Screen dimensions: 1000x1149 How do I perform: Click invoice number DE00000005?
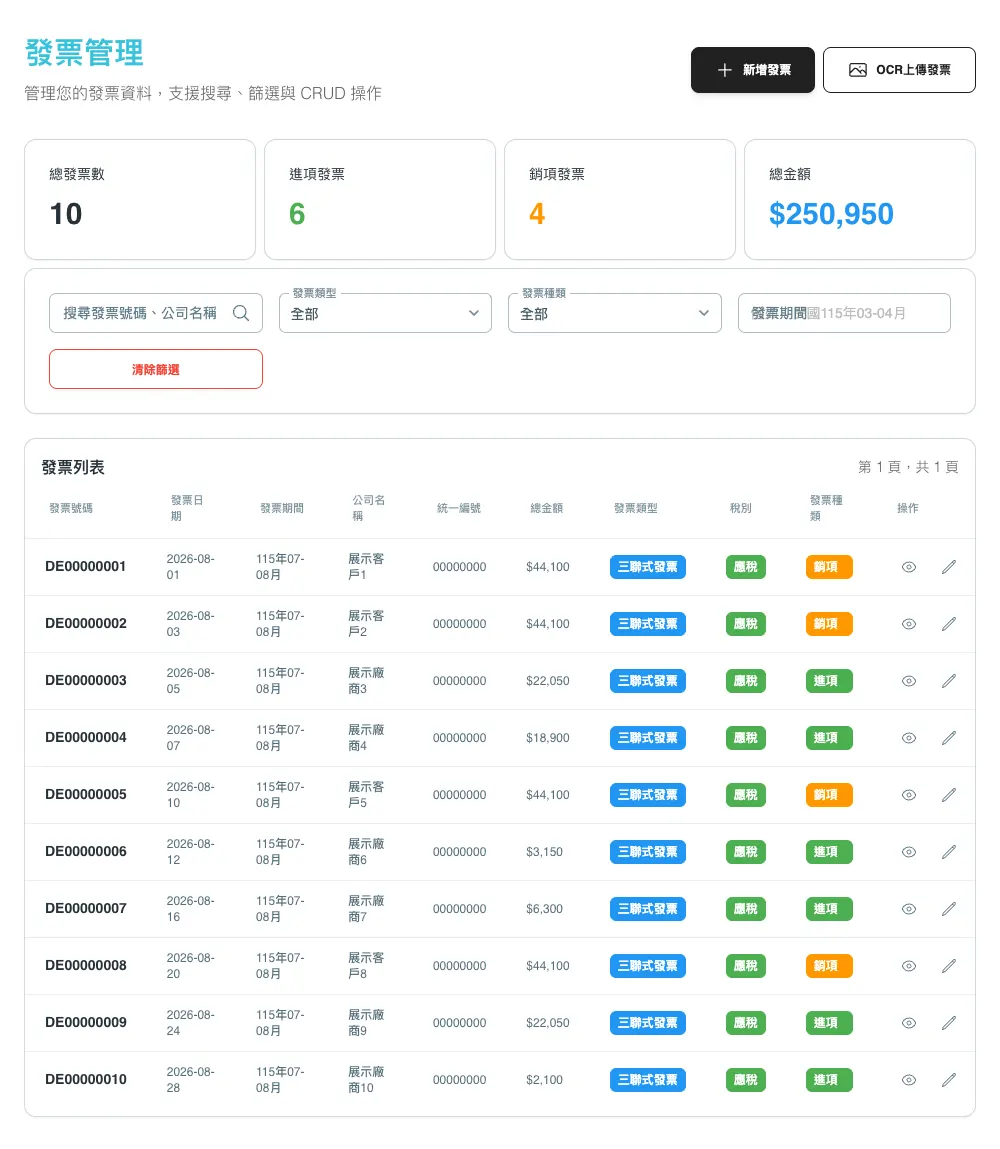86,794
